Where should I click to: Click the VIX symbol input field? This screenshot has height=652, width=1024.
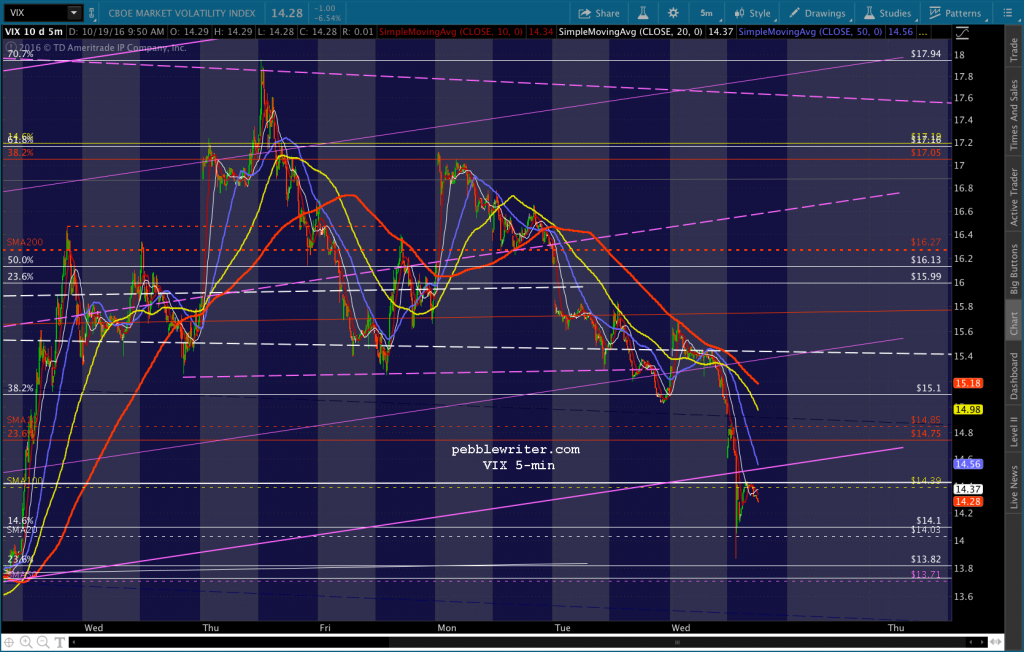(36, 12)
